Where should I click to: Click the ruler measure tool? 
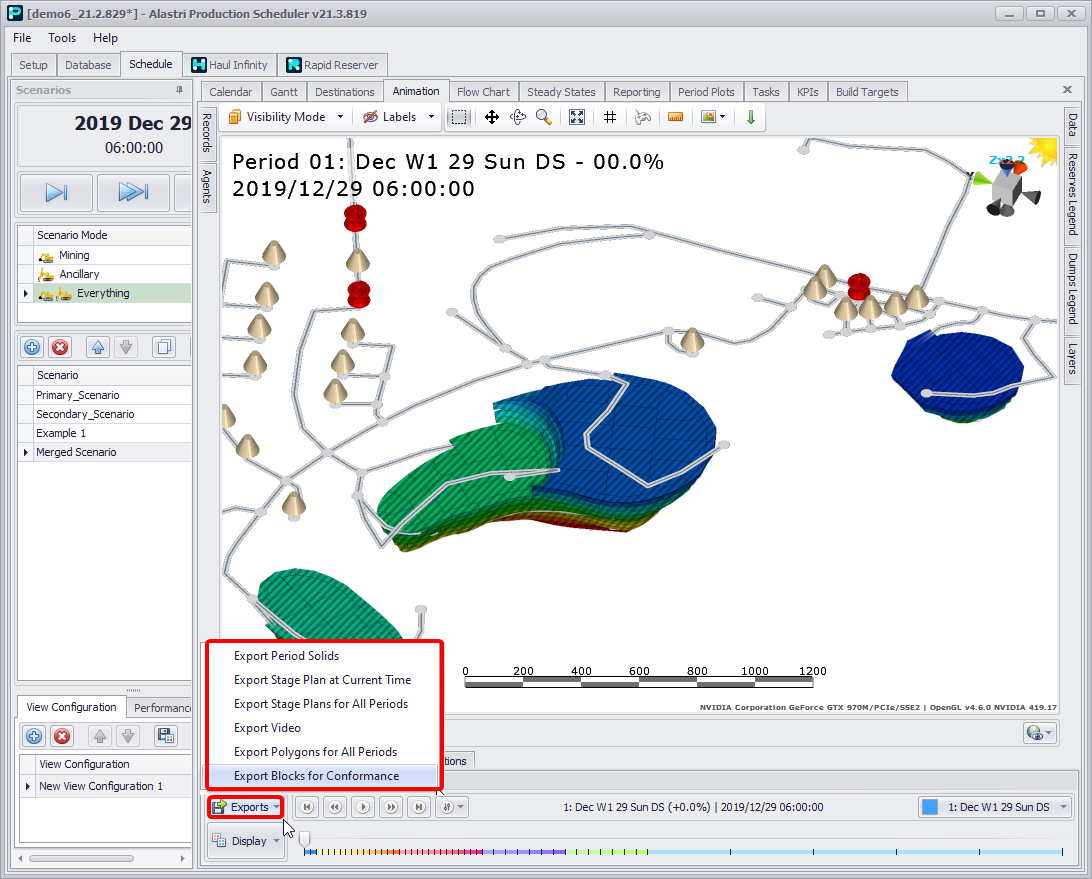click(675, 117)
